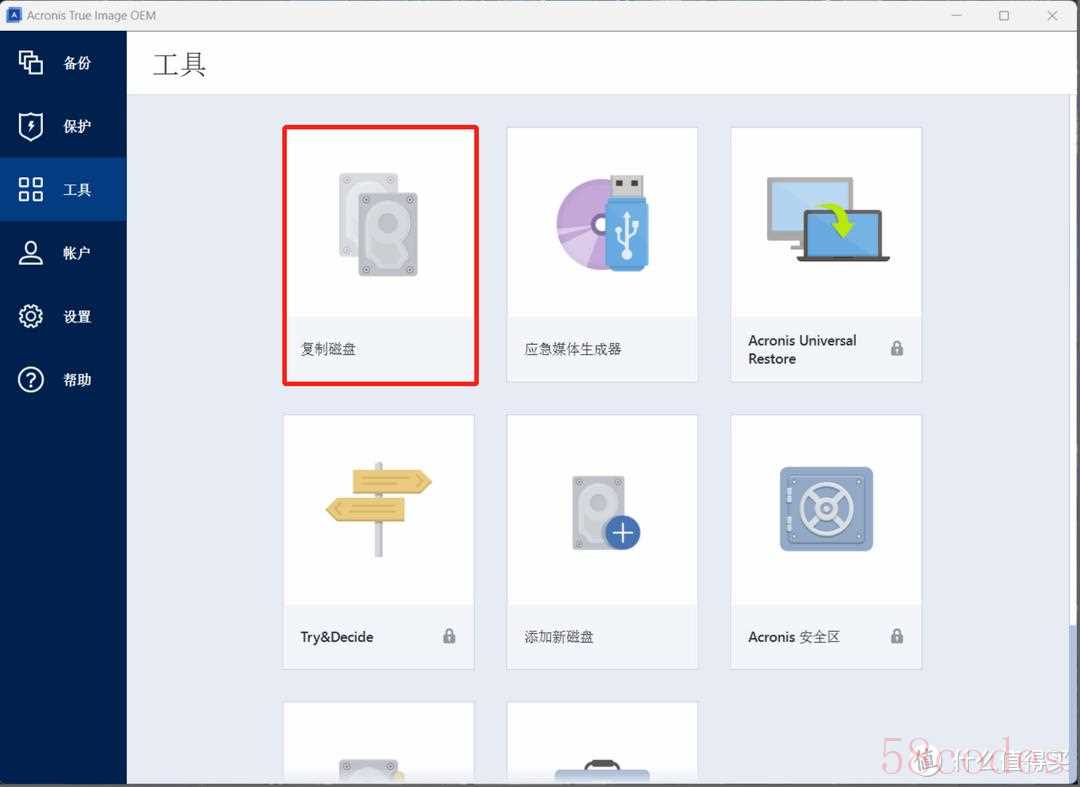Open the 帐户 (Account) section in the sidebar
This screenshot has width=1080, height=787.
point(63,253)
